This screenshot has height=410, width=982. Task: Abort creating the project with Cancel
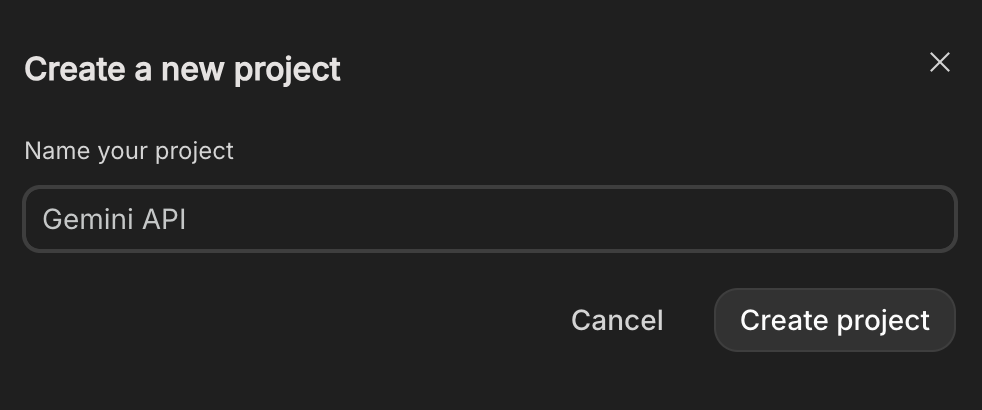pyautogui.click(x=617, y=320)
